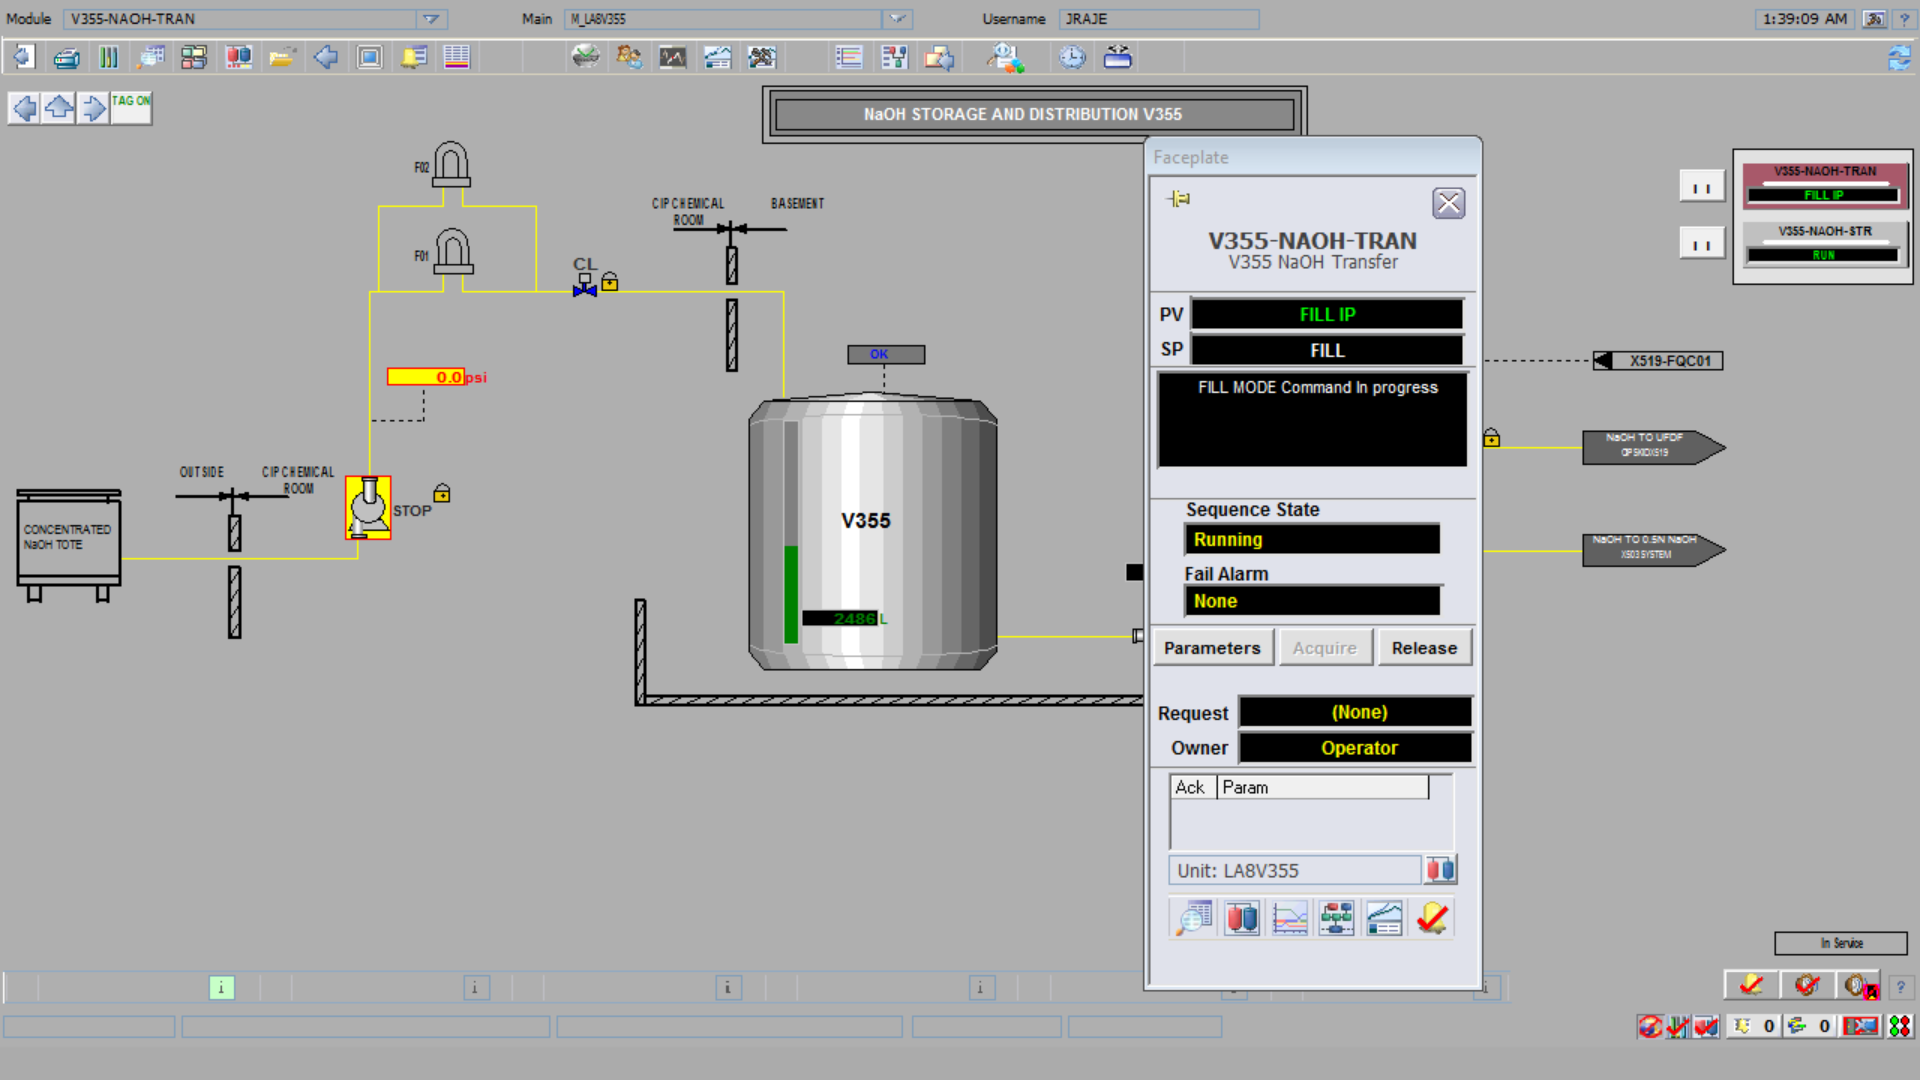Open detail magnifier icon in faceplate

(x=1194, y=918)
